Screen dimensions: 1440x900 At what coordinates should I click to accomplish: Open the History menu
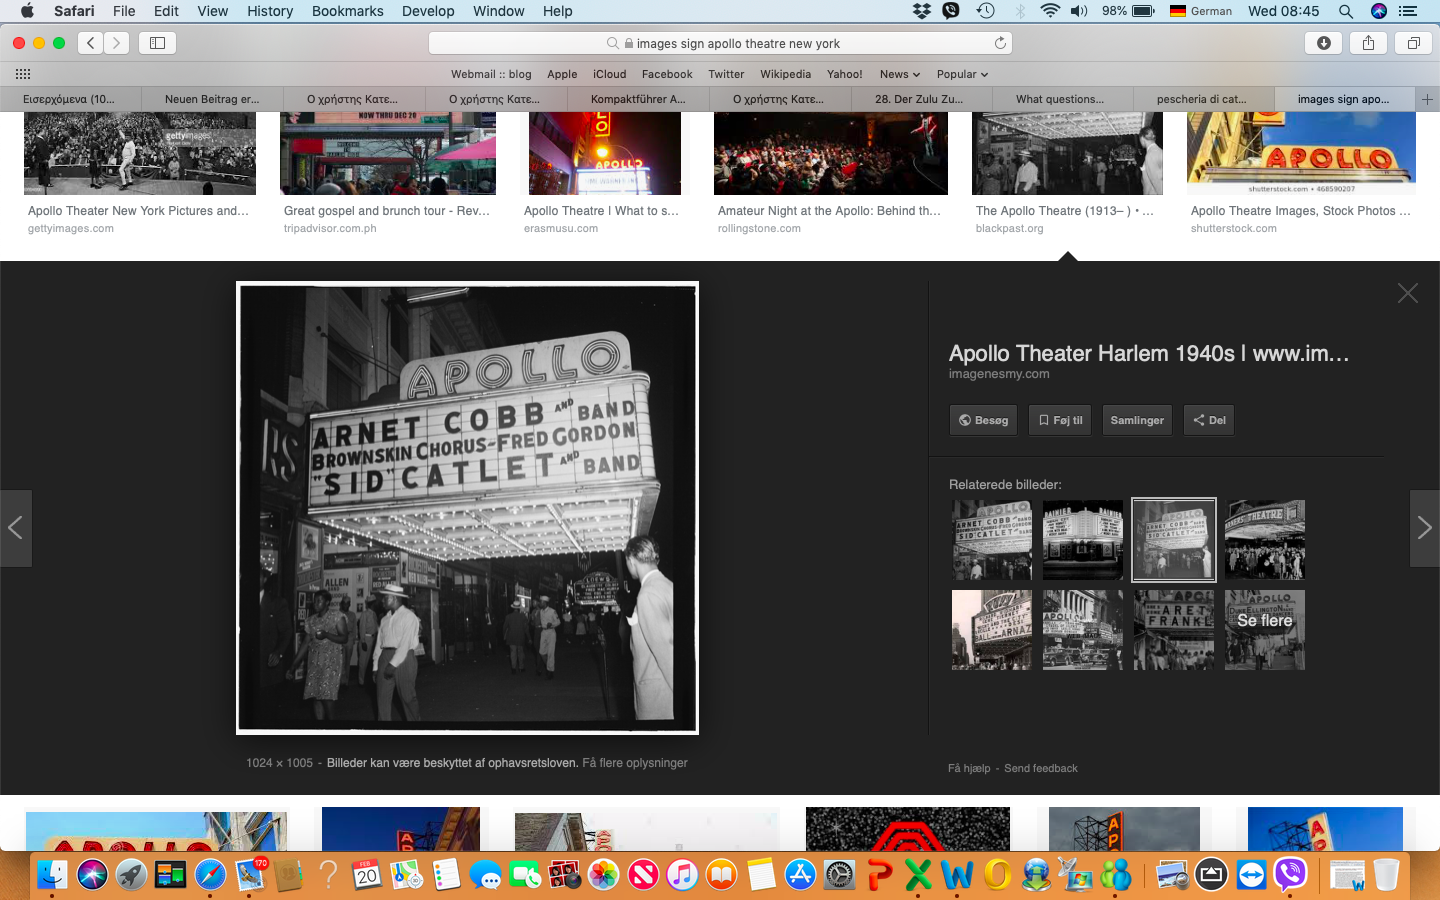(x=270, y=11)
